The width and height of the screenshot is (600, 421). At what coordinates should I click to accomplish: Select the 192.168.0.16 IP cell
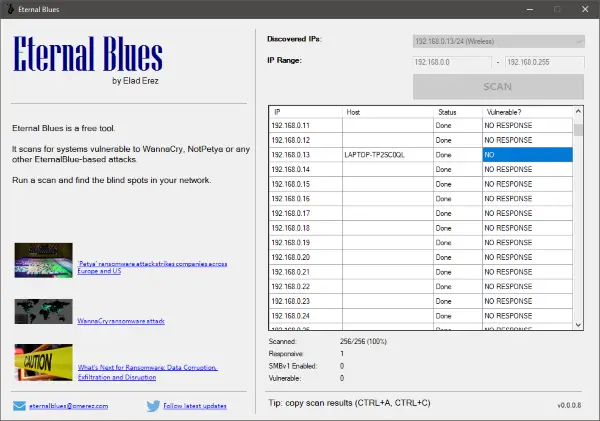(x=306, y=199)
